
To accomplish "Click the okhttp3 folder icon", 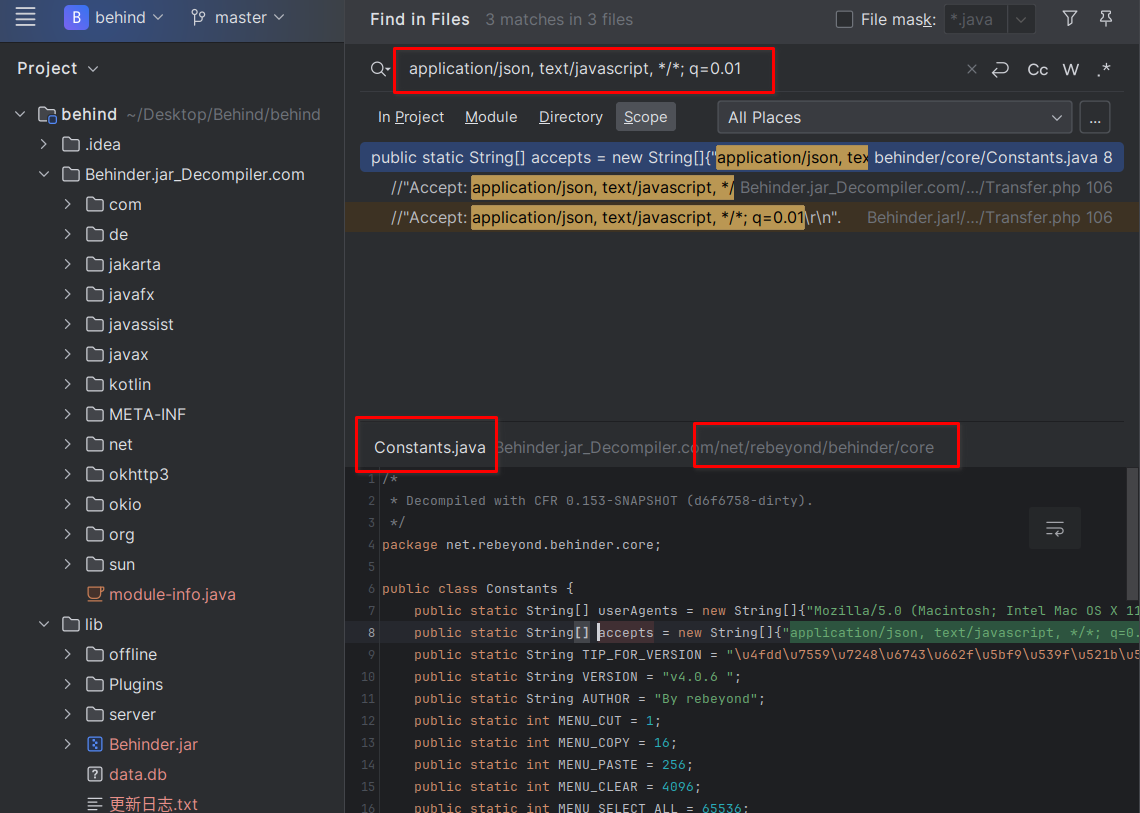I will click(x=95, y=474).
